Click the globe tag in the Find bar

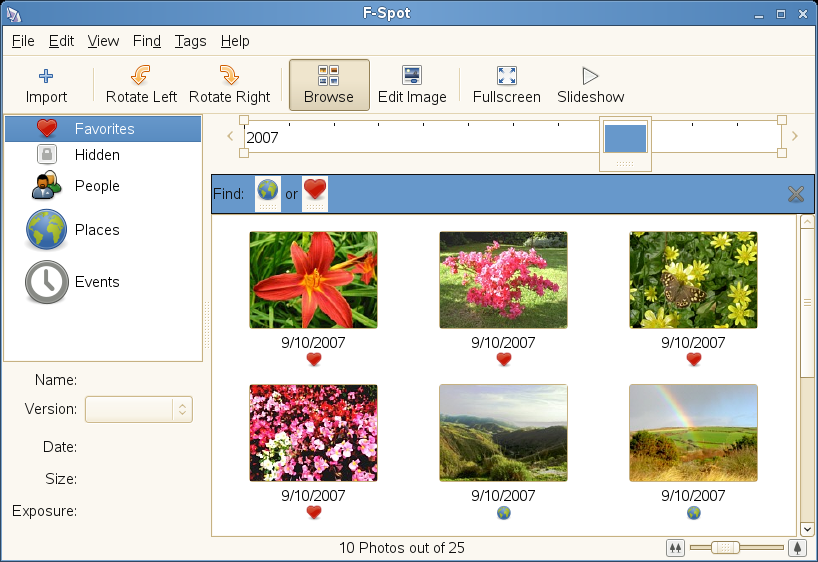pyautogui.click(x=268, y=194)
